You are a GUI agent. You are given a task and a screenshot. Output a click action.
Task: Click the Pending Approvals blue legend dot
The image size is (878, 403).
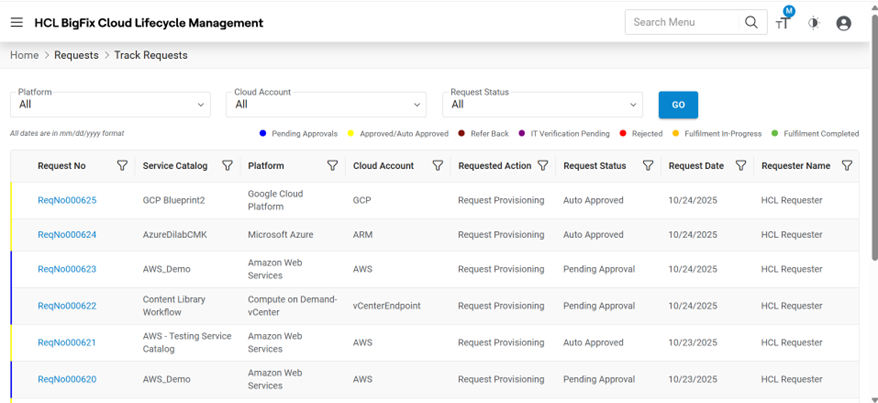[263, 133]
